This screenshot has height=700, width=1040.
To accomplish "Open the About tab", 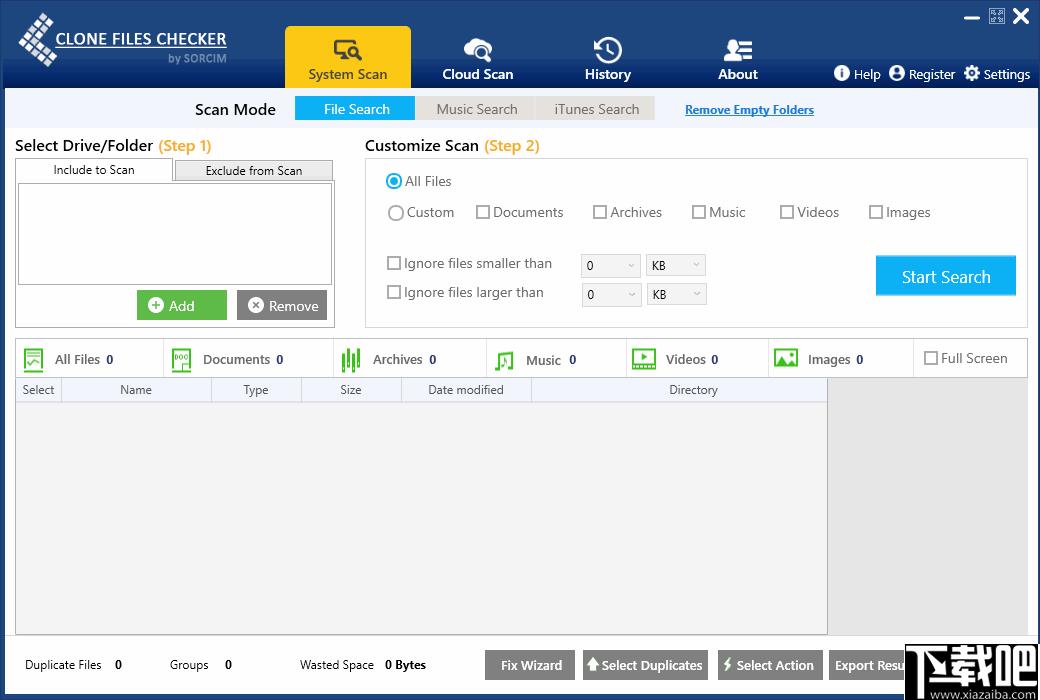I will [x=738, y=58].
